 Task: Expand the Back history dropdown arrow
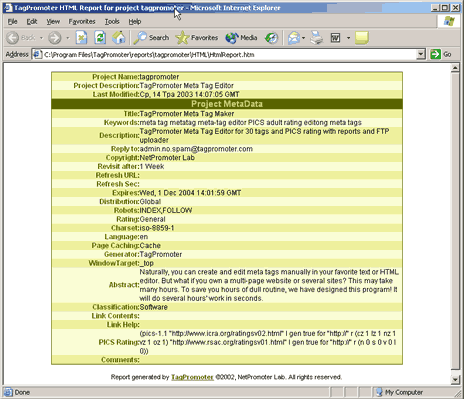point(41,38)
